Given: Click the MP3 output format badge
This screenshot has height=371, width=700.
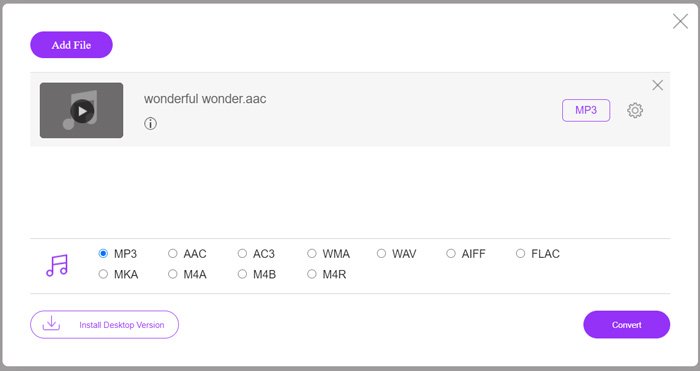Looking at the screenshot, I should 586,110.
